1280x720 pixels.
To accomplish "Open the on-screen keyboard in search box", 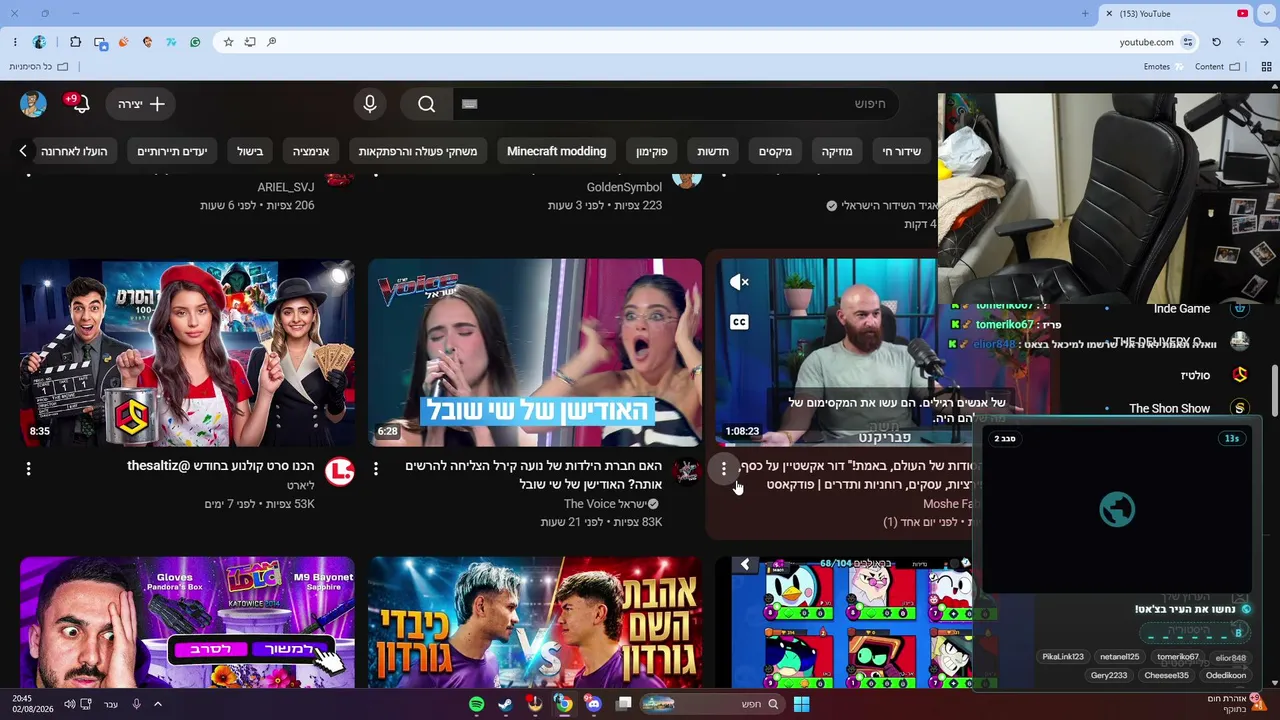I will pyautogui.click(x=470, y=104).
